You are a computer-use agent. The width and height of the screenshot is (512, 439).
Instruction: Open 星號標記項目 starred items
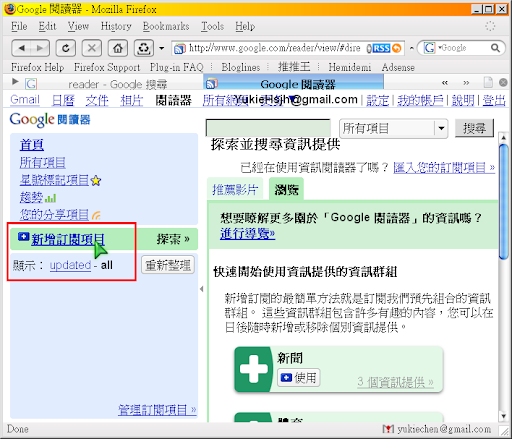[54, 180]
